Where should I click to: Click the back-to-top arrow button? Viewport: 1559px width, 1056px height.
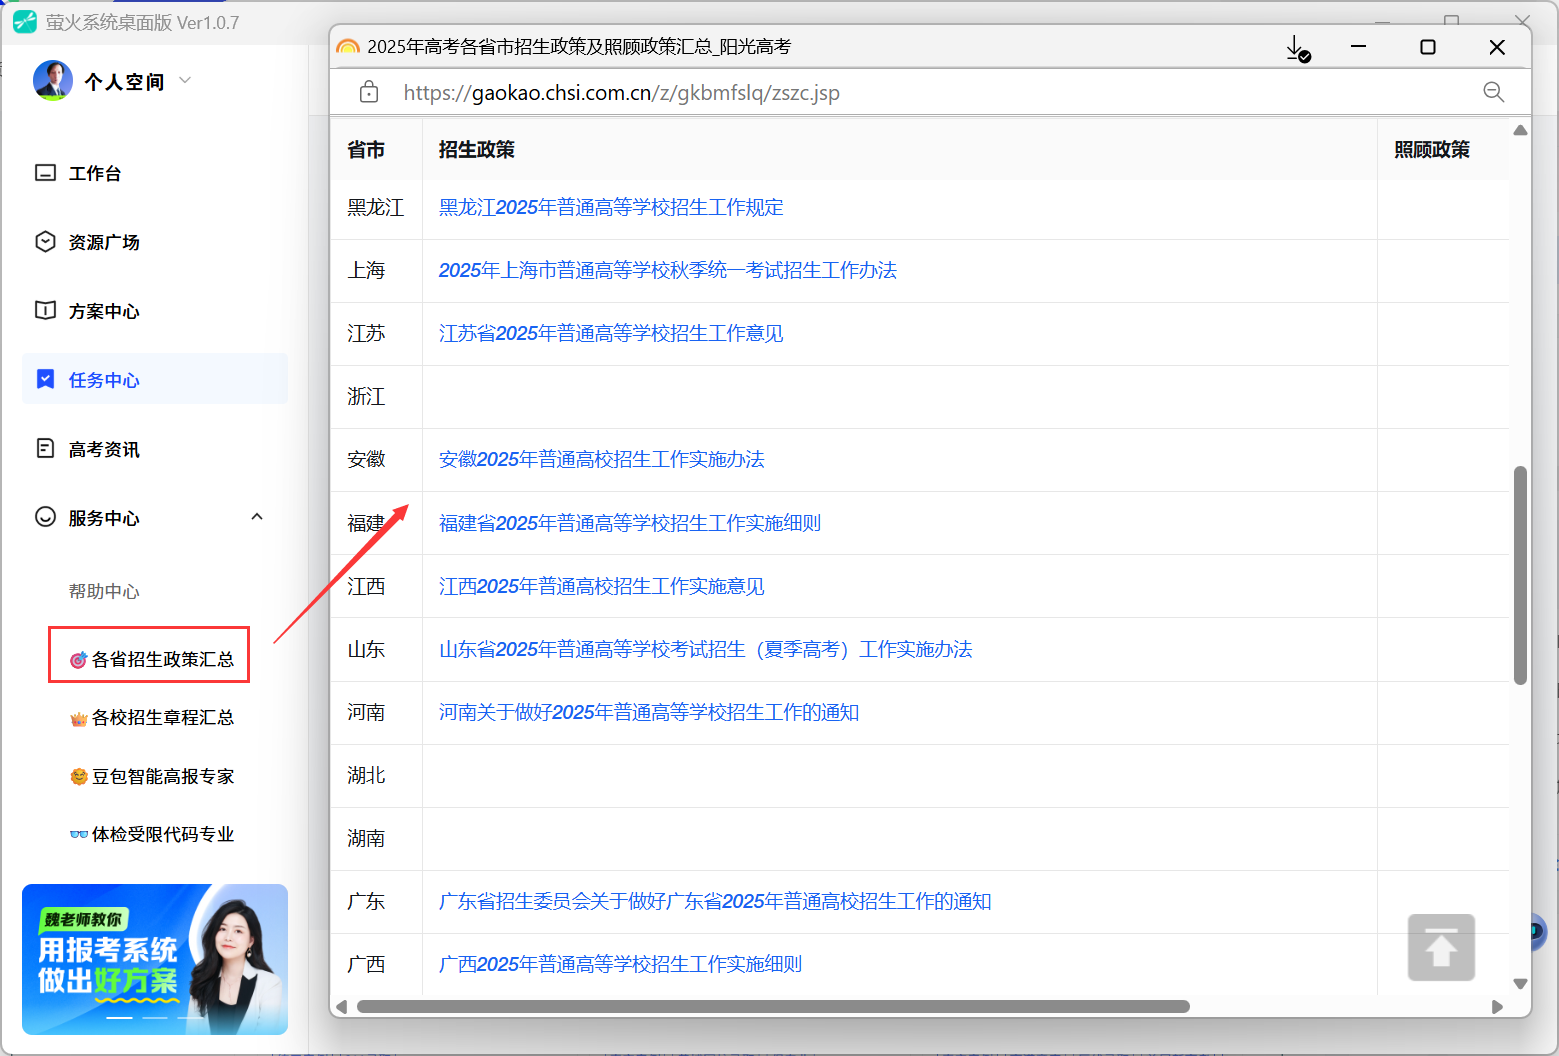(x=1440, y=947)
